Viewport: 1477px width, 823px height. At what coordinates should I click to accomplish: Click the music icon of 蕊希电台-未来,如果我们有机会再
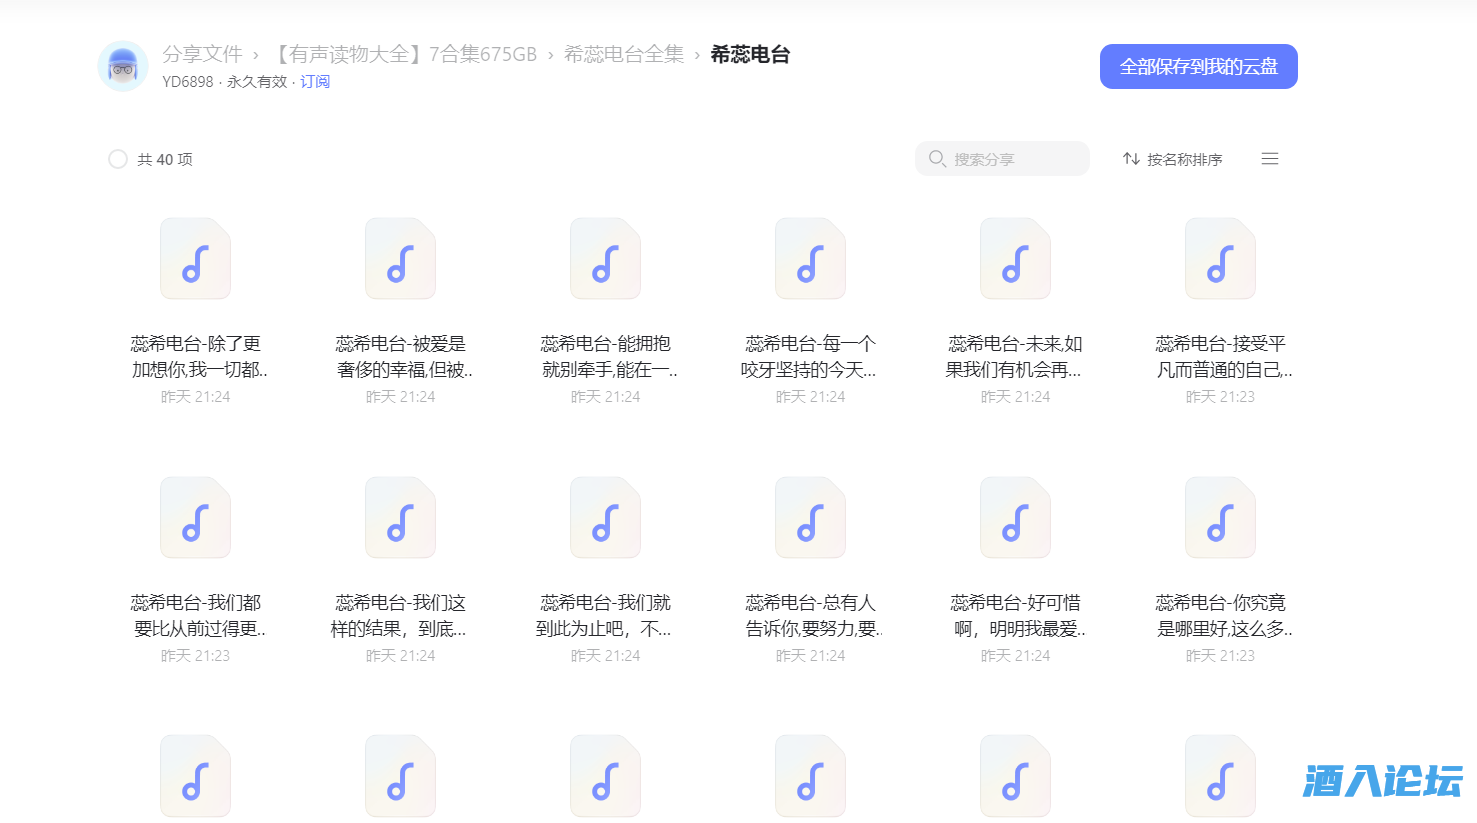1015,258
